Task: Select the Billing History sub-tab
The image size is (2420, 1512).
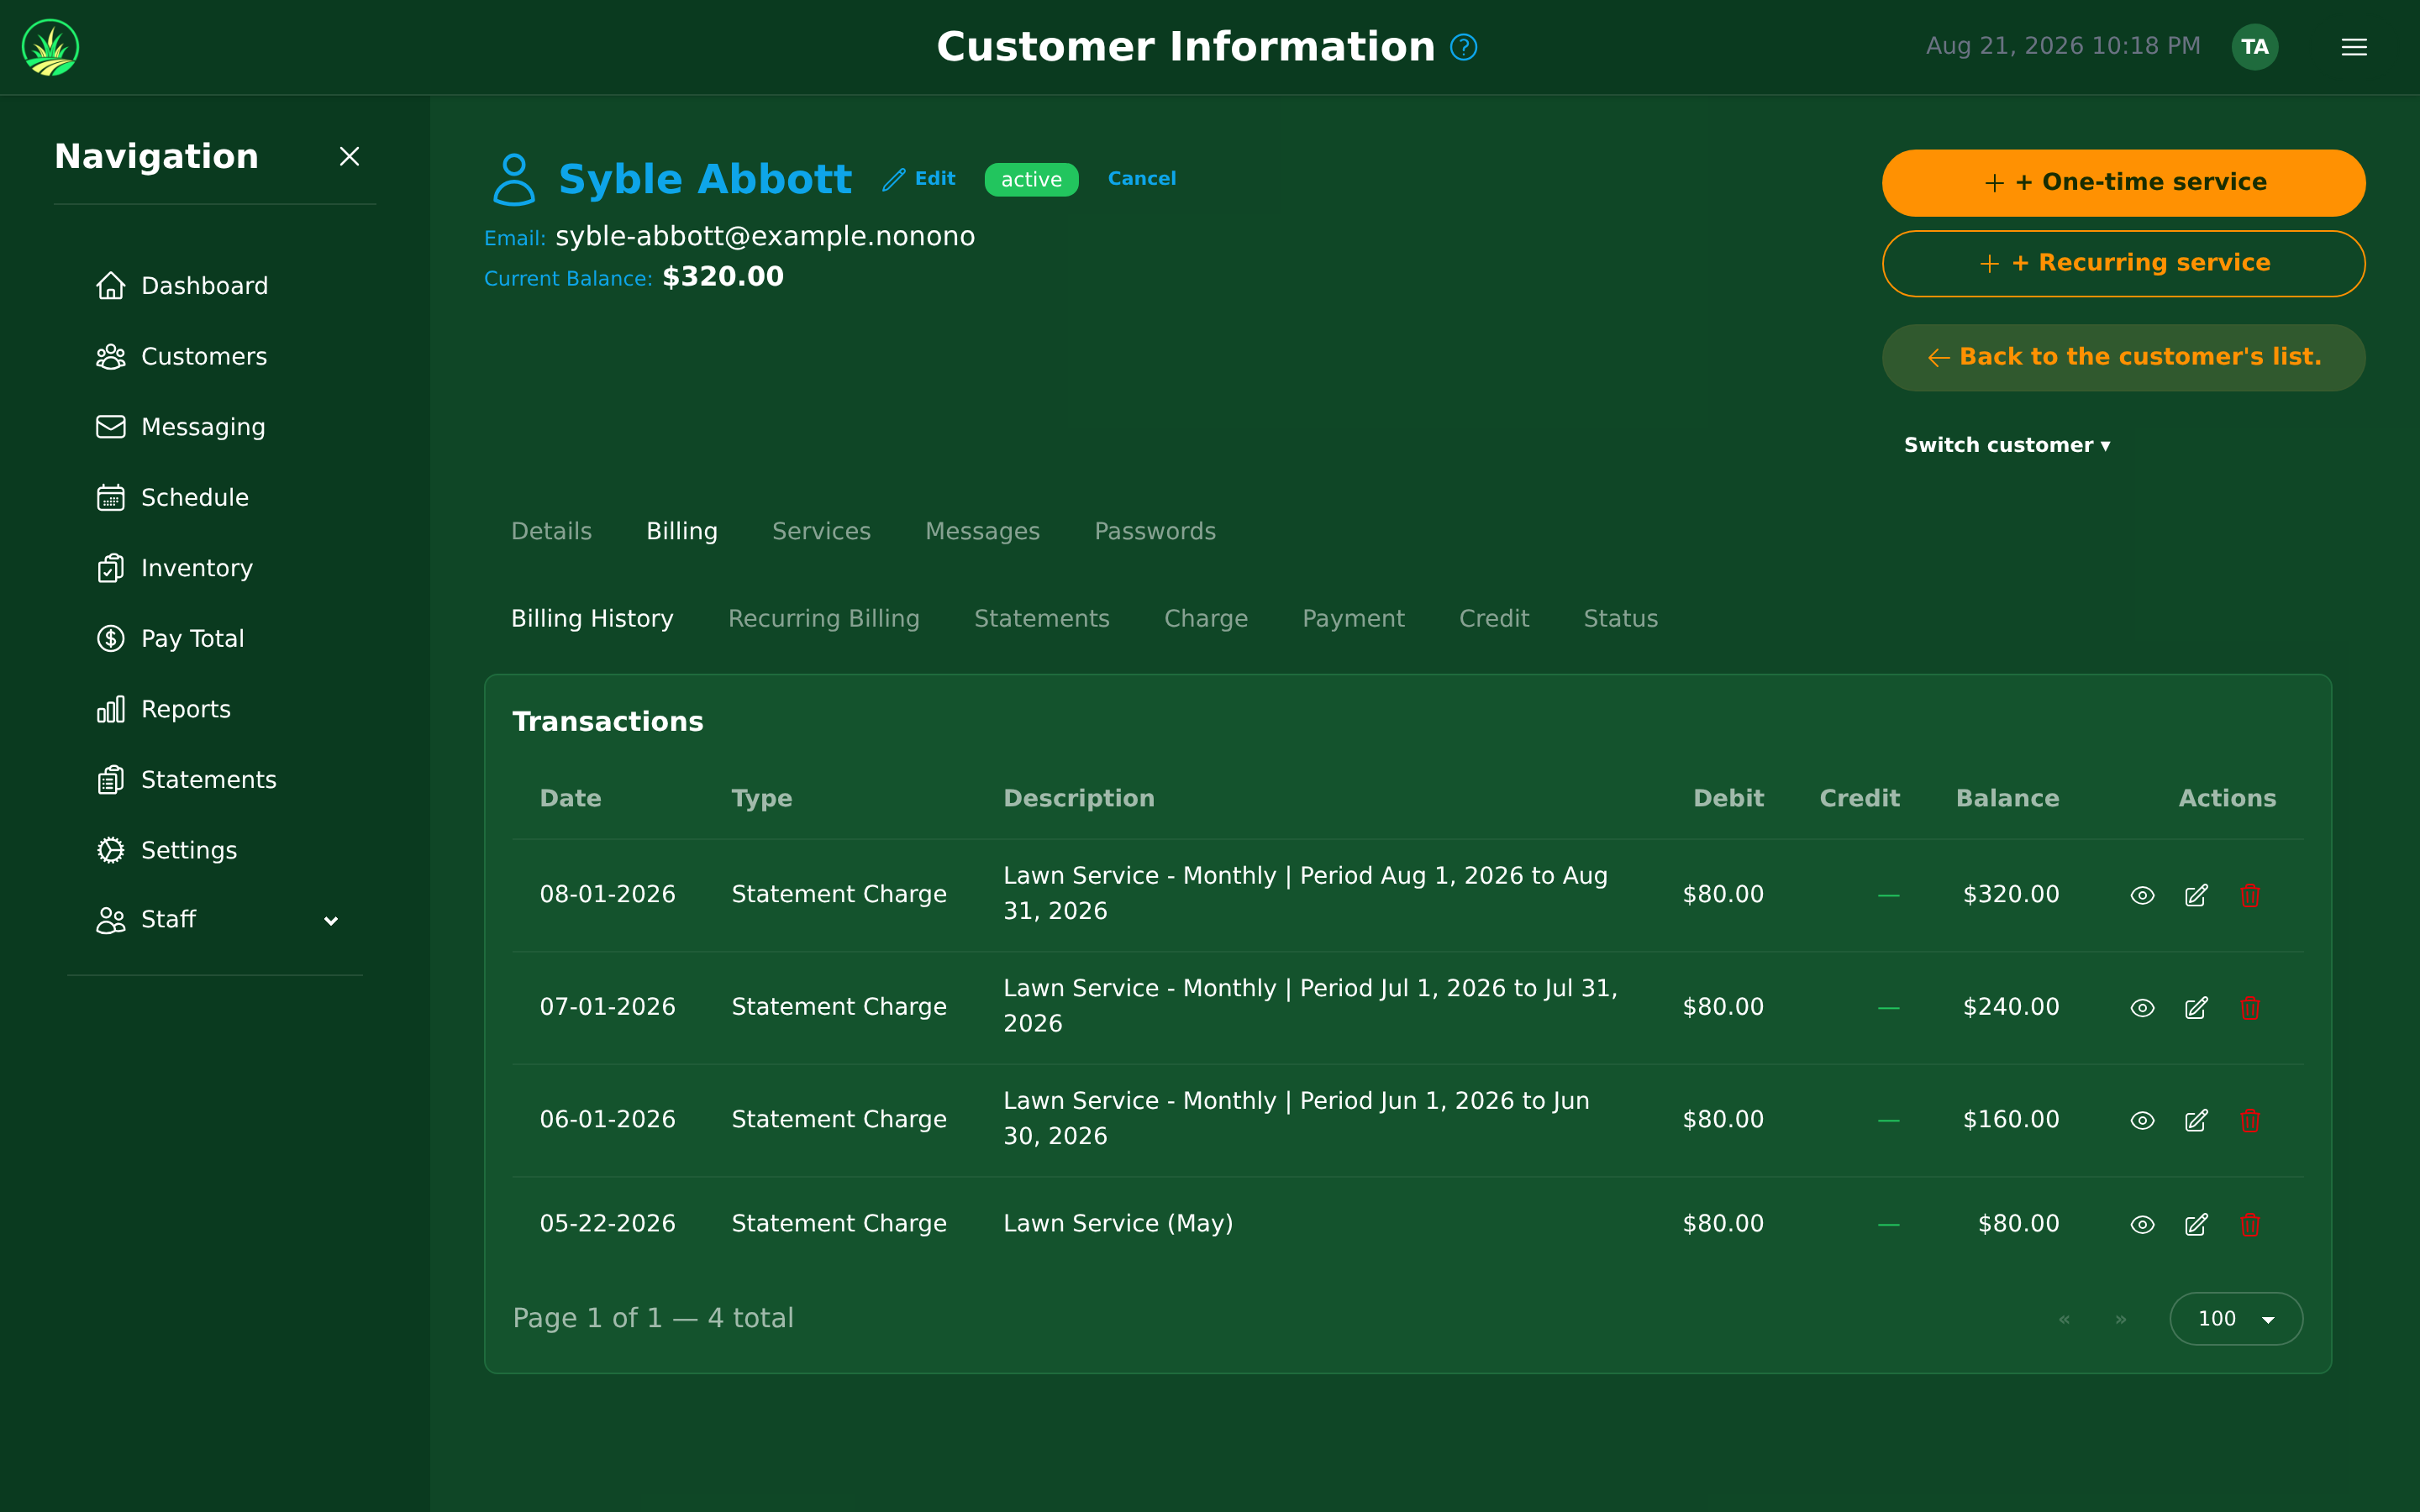Action: (x=592, y=619)
